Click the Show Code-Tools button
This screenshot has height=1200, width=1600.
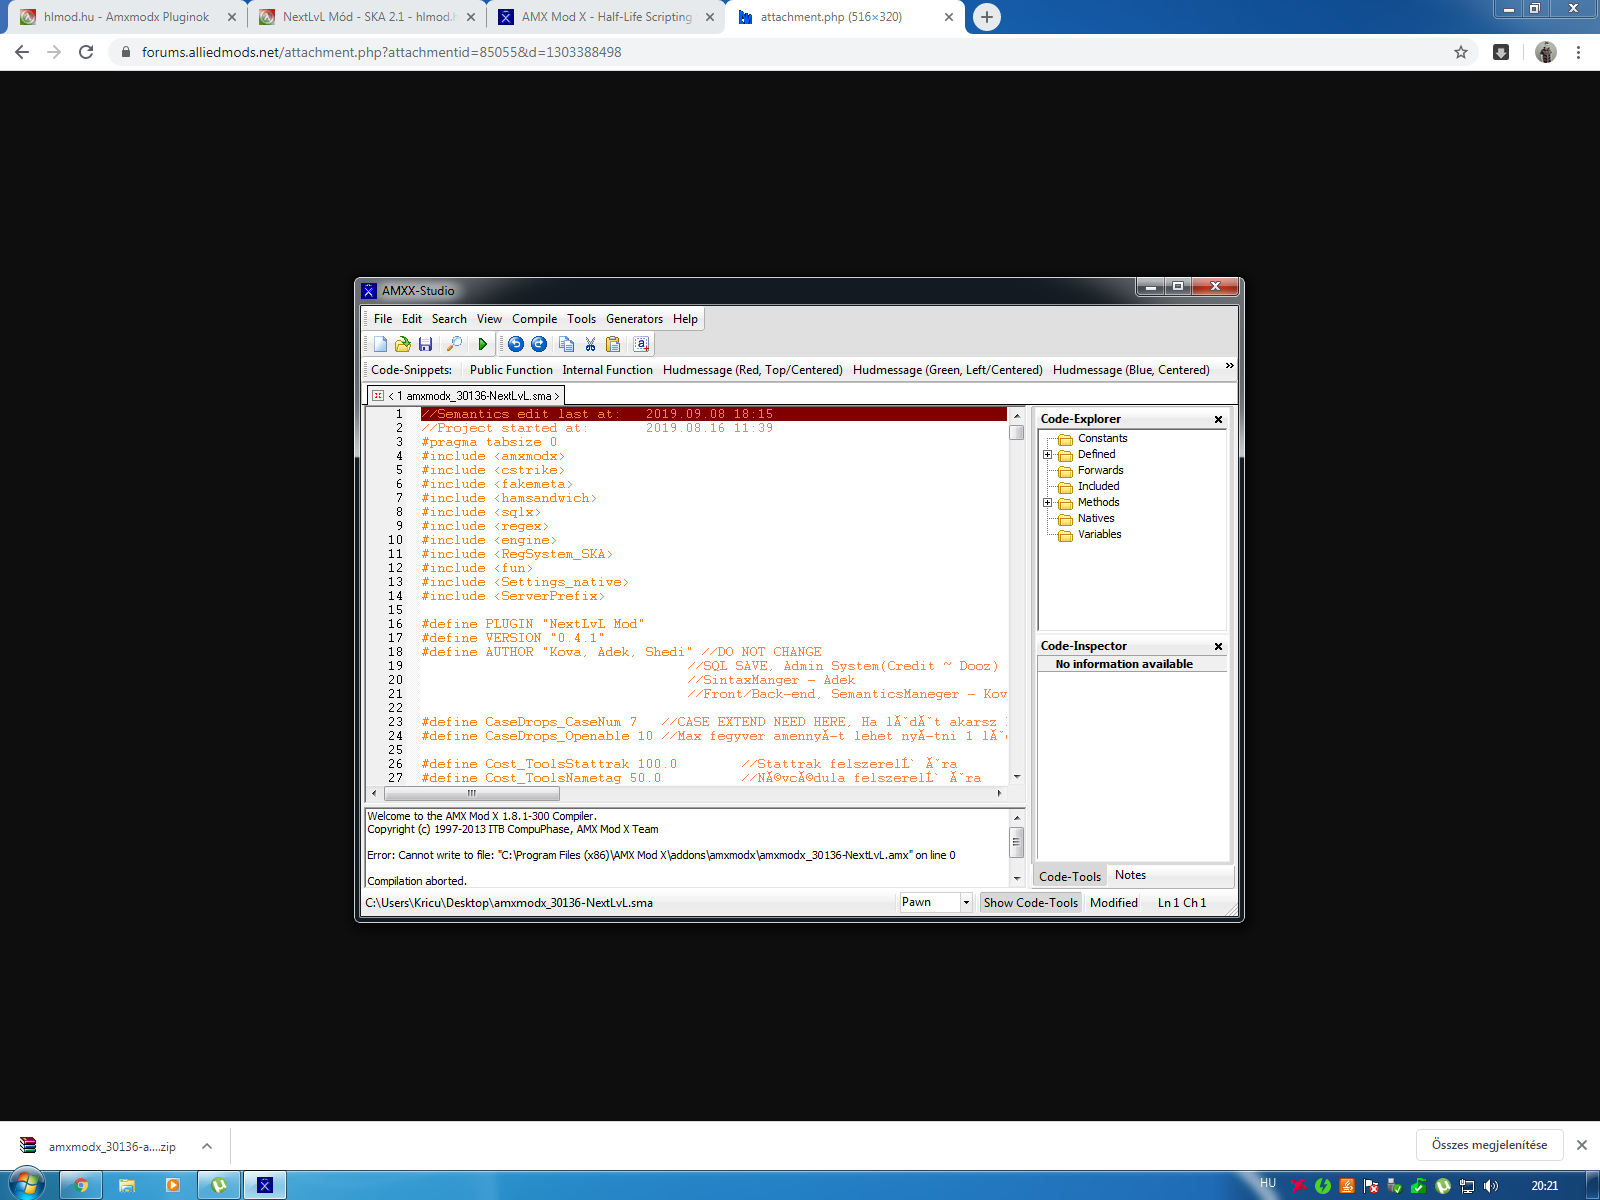(x=1030, y=902)
